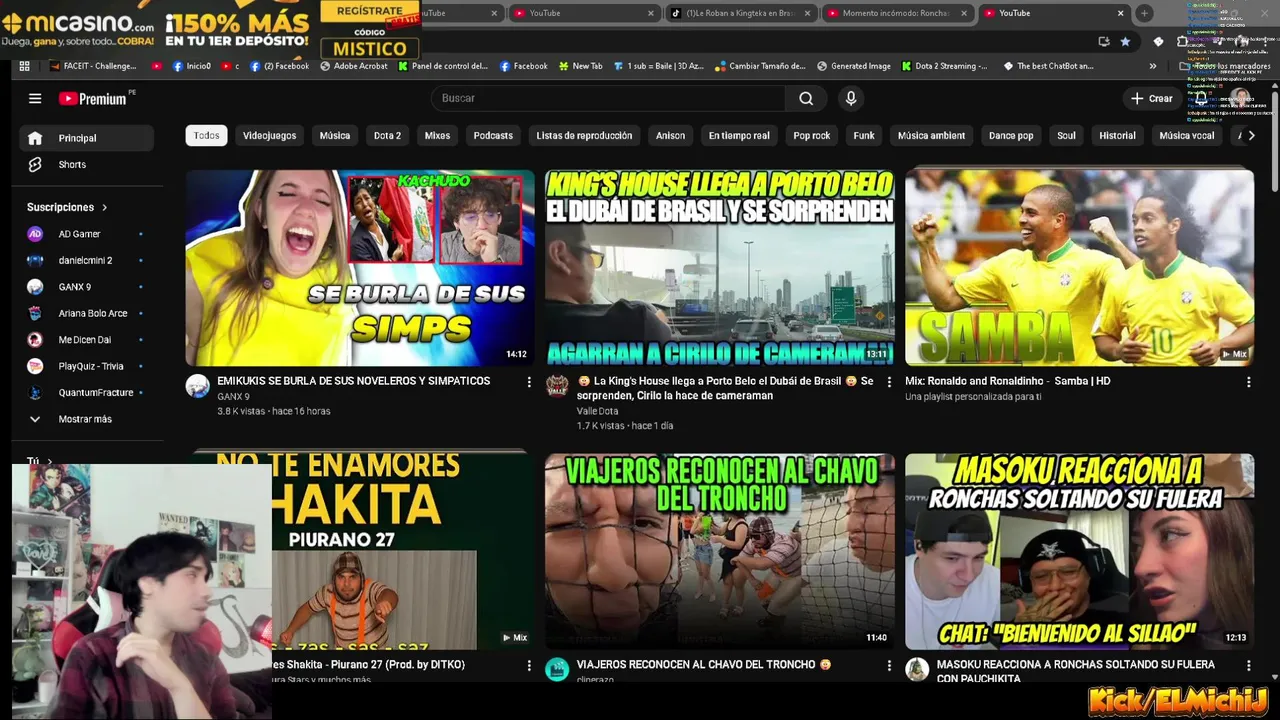
Task: Click the install app icon in address bar
Action: pos(1103,41)
